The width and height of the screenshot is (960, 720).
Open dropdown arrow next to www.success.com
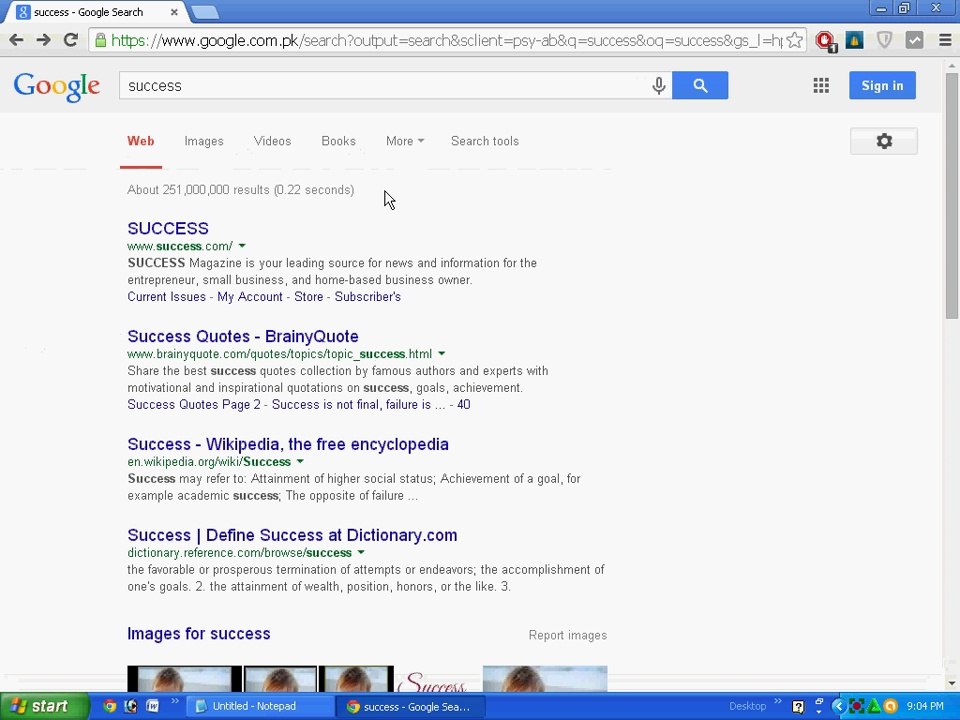point(242,246)
